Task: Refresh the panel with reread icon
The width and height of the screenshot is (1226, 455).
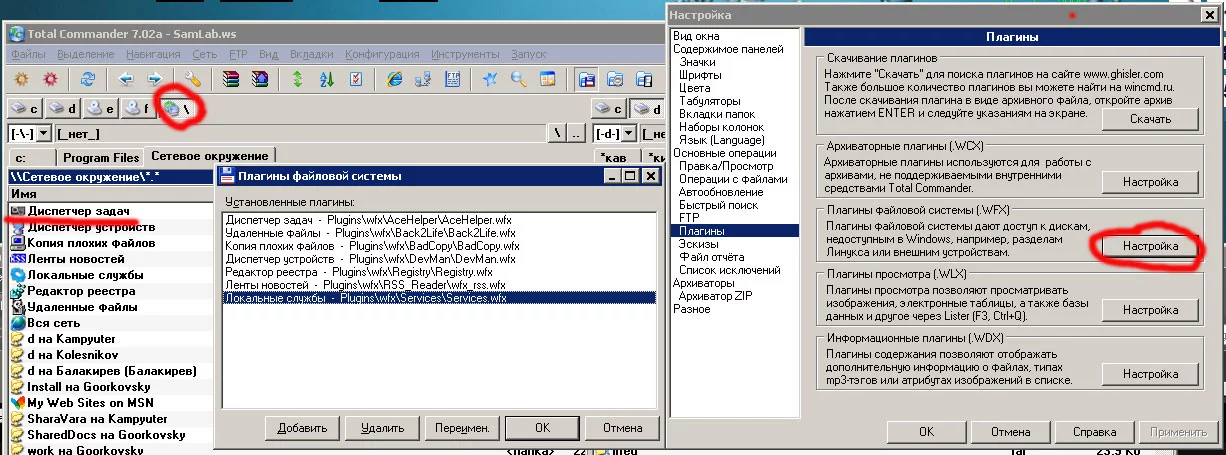Action: 88,78
